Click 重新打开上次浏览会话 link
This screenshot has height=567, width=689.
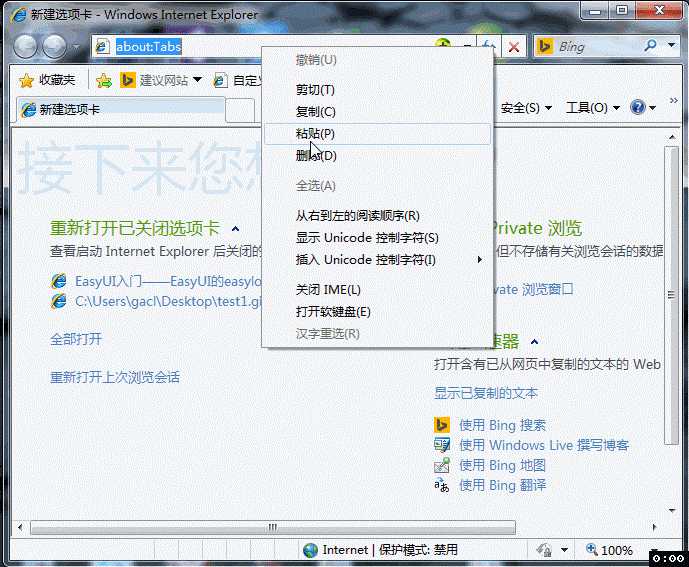pos(115,377)
